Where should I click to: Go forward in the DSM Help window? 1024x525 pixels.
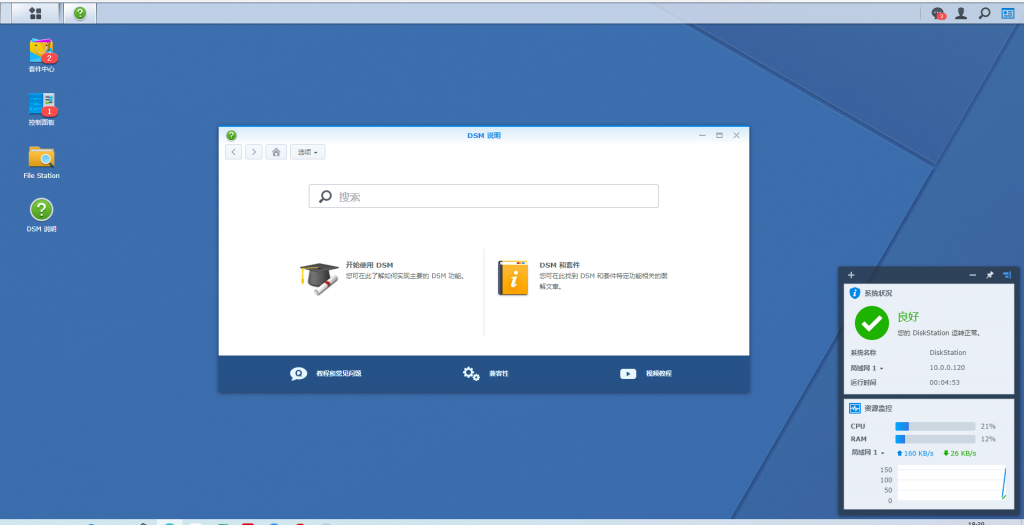pos(254,152)
